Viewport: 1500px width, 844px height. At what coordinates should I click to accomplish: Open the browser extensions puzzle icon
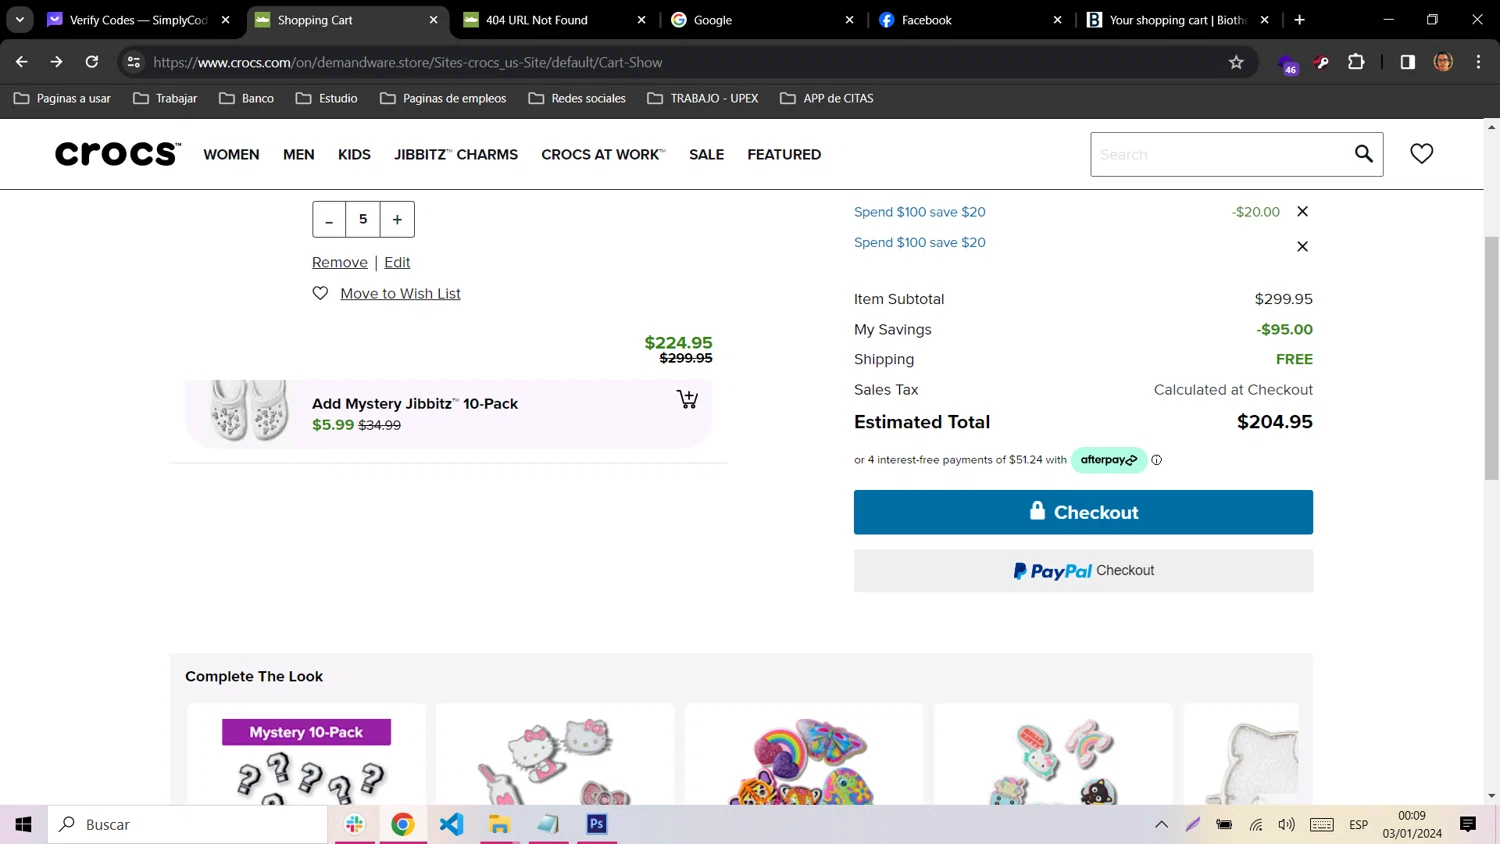click(1356, 62)
